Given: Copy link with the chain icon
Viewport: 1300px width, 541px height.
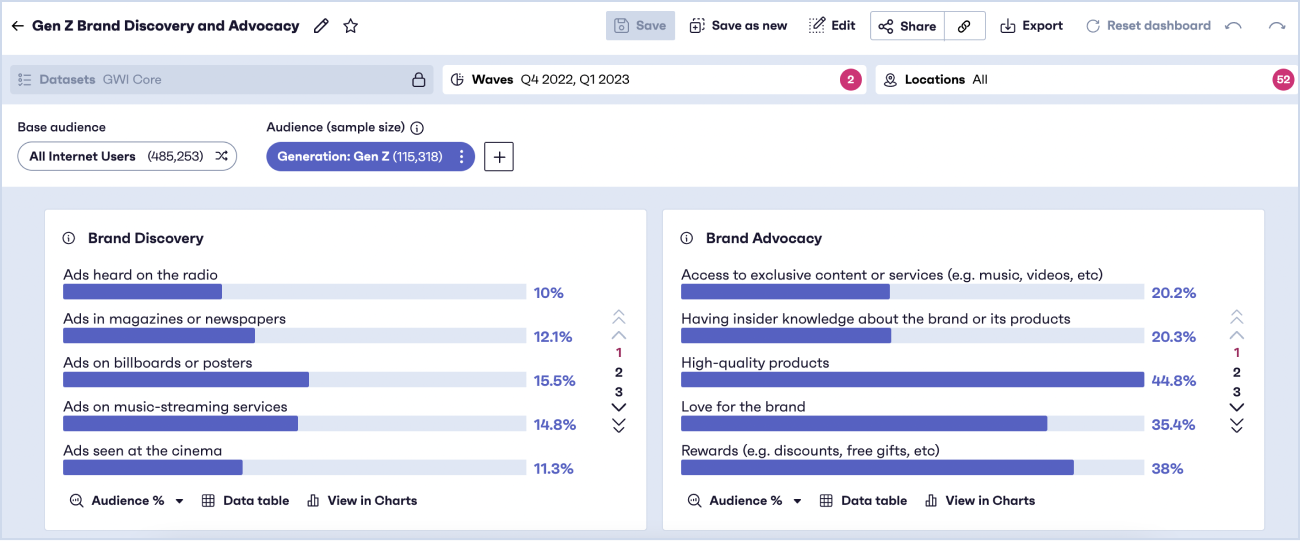Looking at the screenshot, I should (965, 26).
